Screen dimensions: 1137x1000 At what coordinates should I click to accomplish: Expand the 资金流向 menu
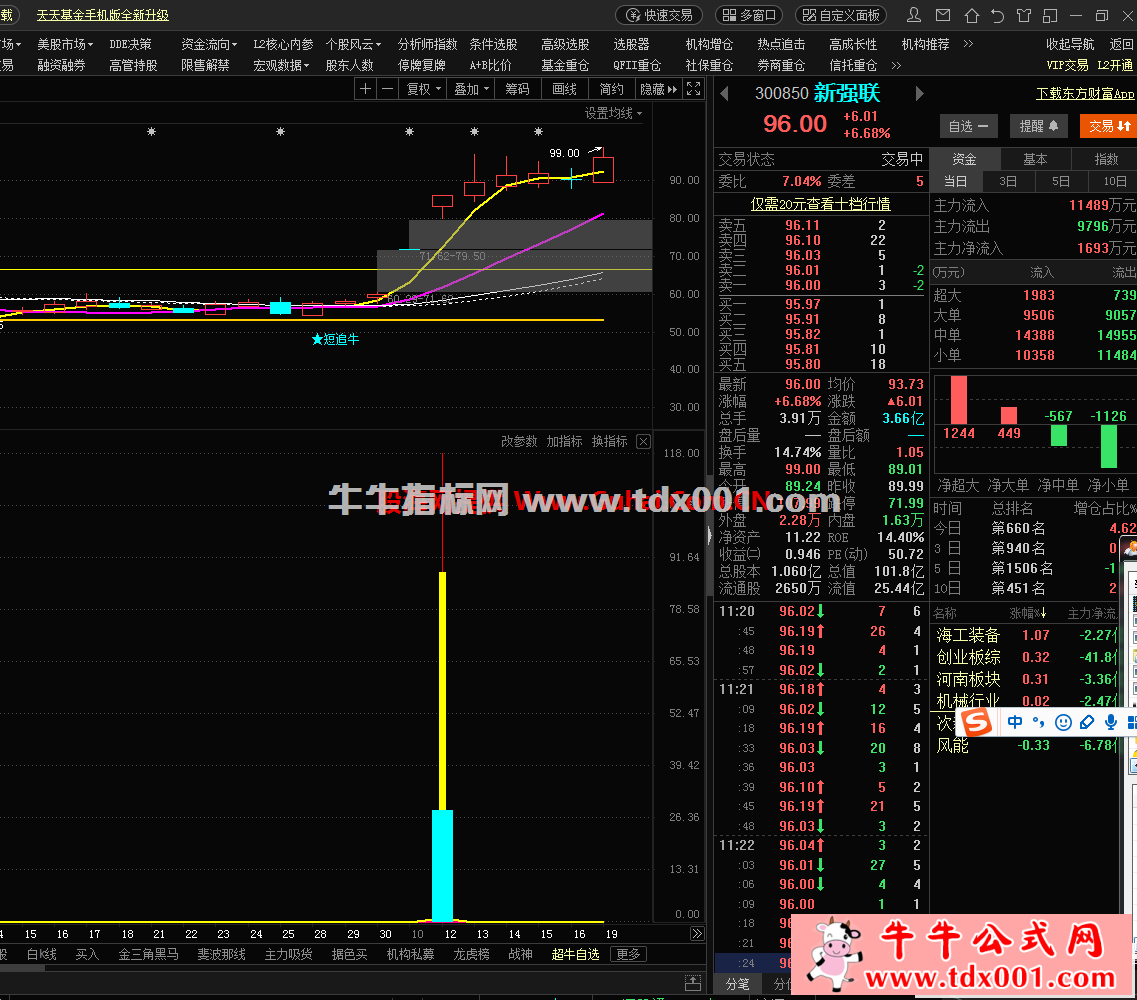[209, 44]
